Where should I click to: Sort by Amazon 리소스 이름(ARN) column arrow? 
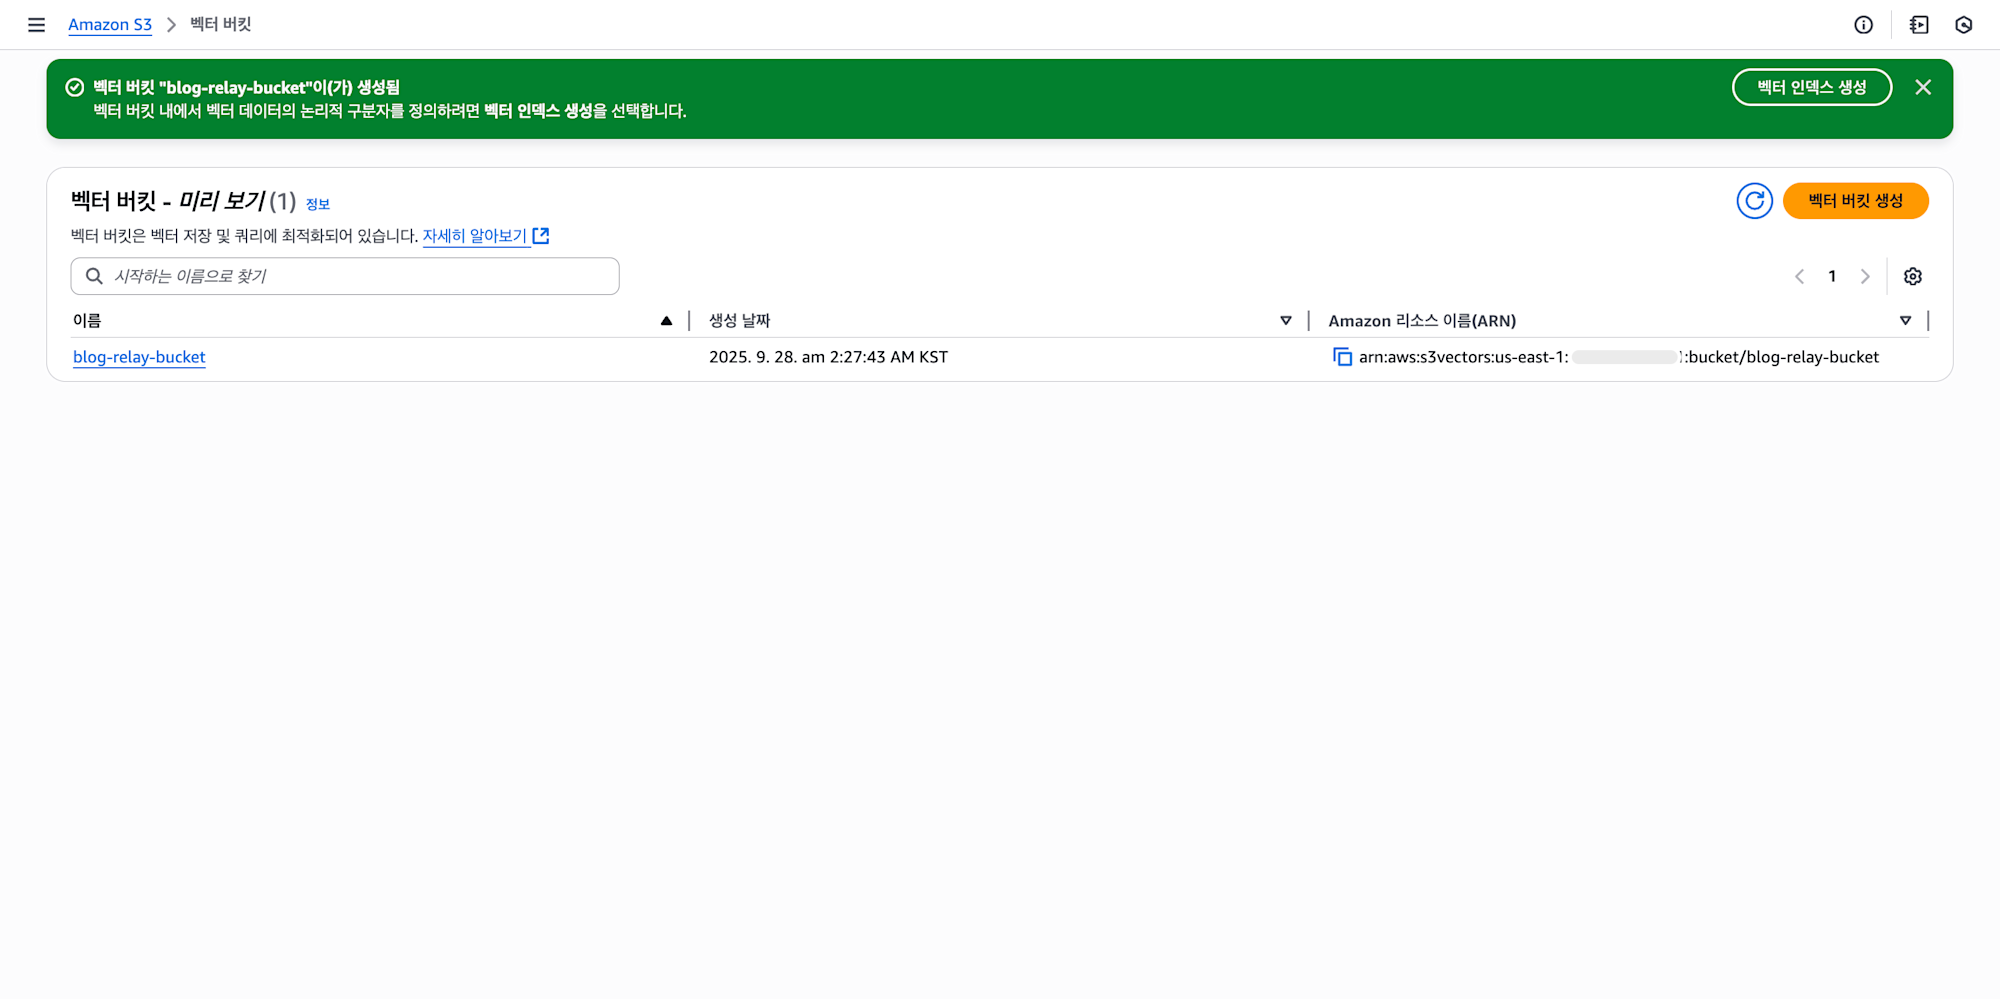(1905, 321)
